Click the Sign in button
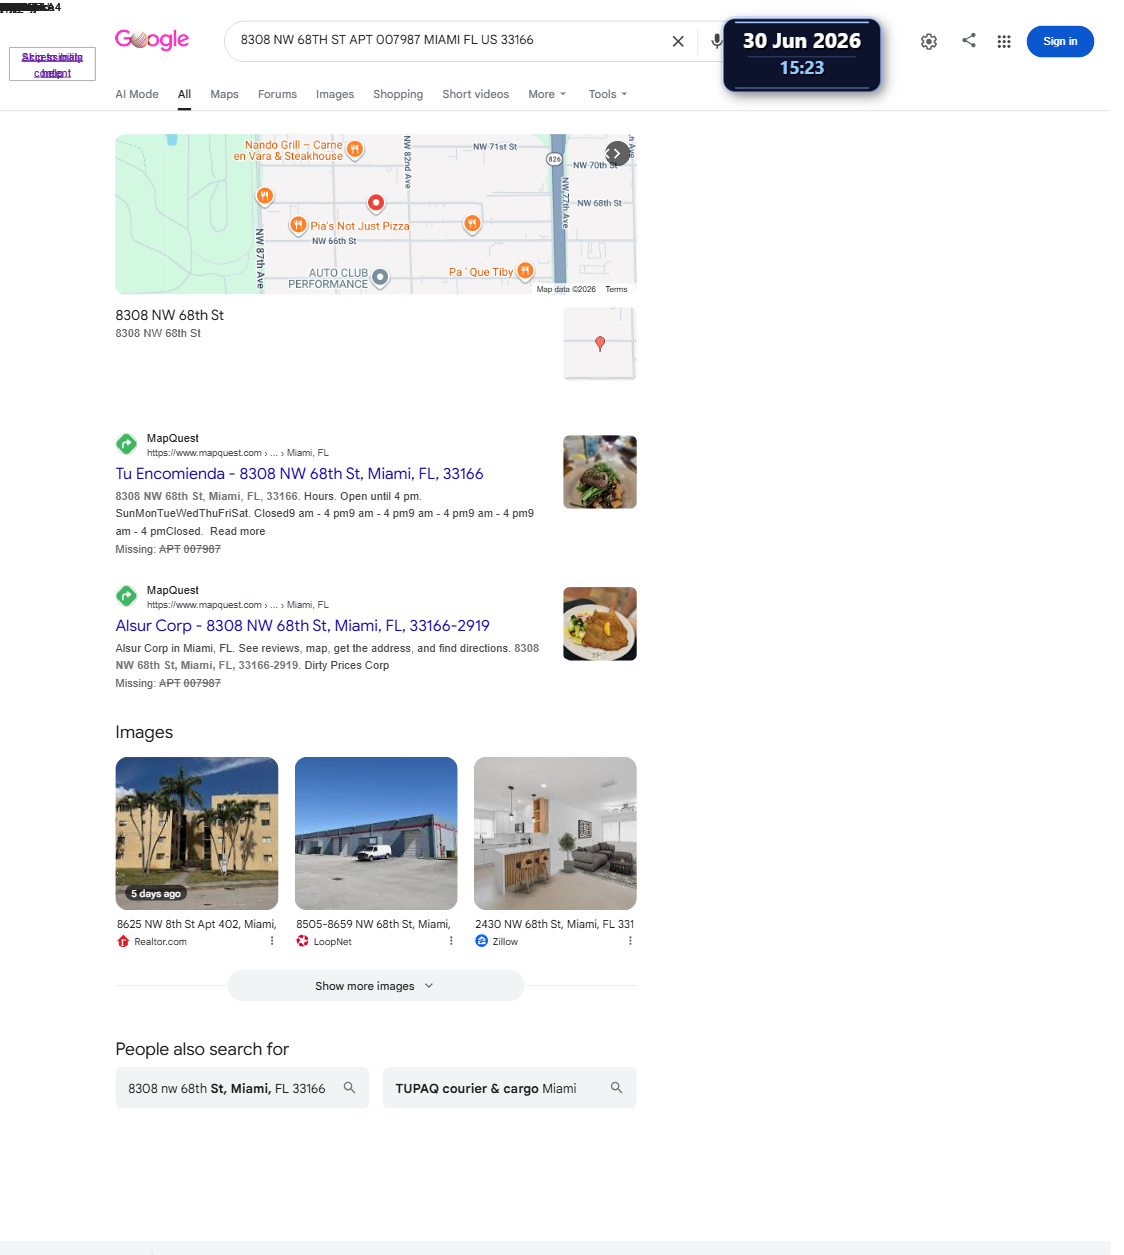This screenshot has height=1255, width=1124. [1060, 41]
